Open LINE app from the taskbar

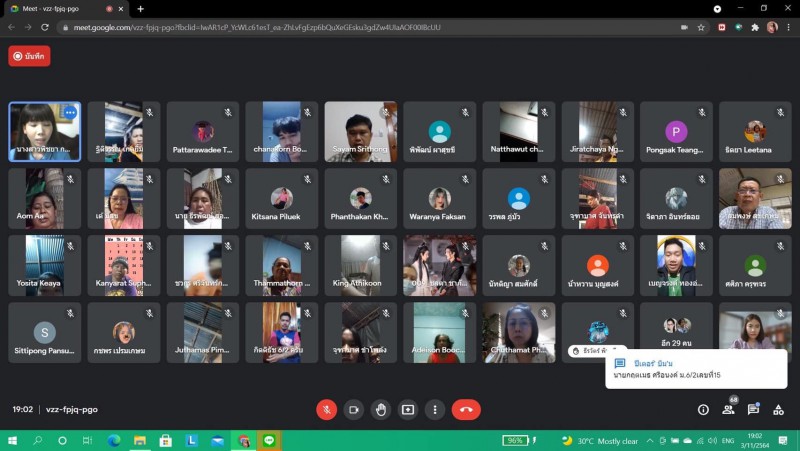coord(269,440)
